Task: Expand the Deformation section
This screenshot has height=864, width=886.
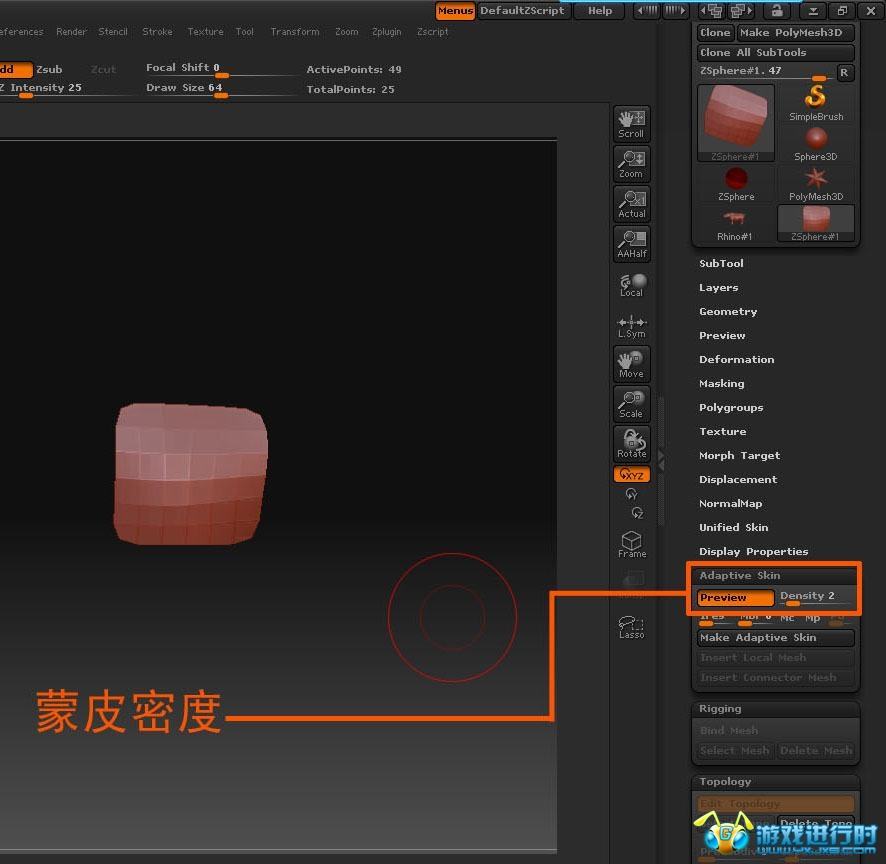Action: point(736,359)
